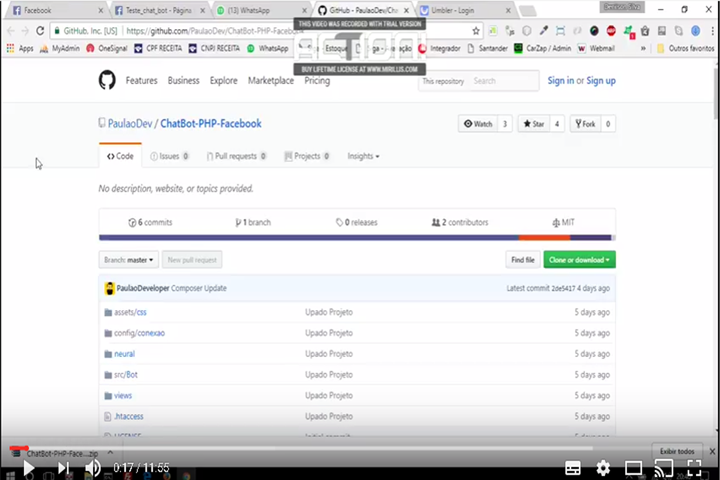Click the Sign in link

point(560,80)
